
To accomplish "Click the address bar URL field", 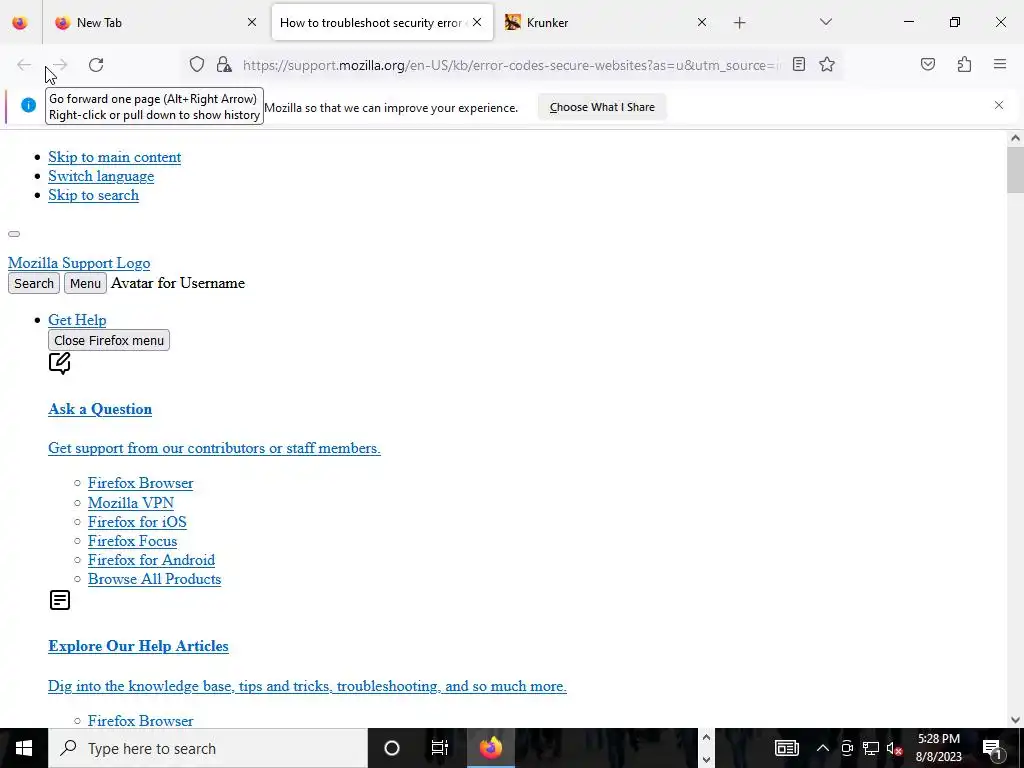I will pyautogui.click(x=511, y=65).
